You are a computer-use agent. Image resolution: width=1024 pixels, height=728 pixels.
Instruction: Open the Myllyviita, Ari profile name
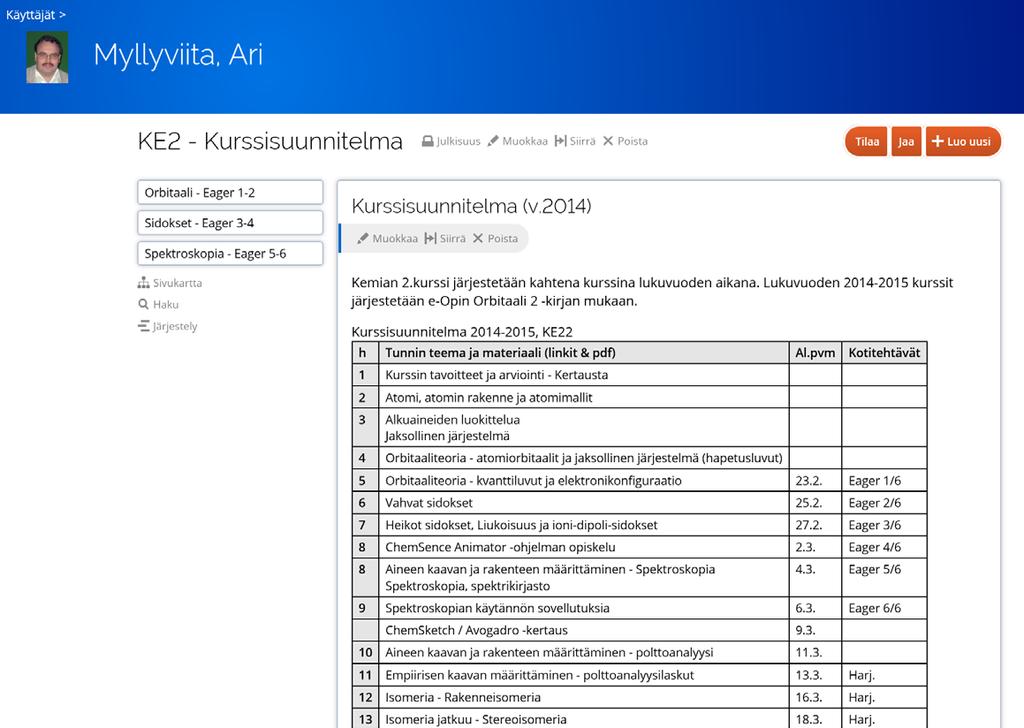(178, 55)
